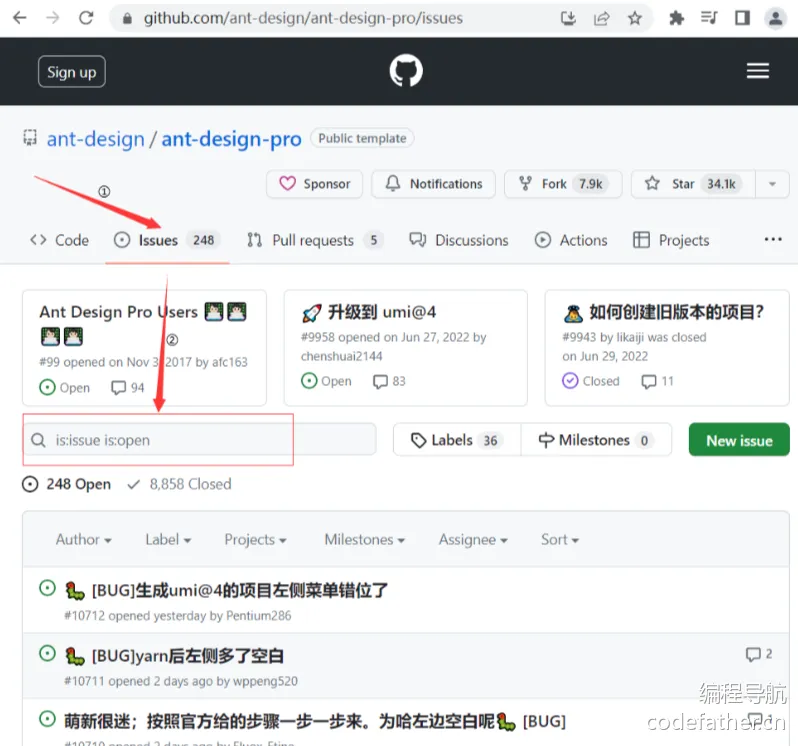The image size is (798, 746).
Task: Click the Sponsor heart button
Action: tap(315, 184)
